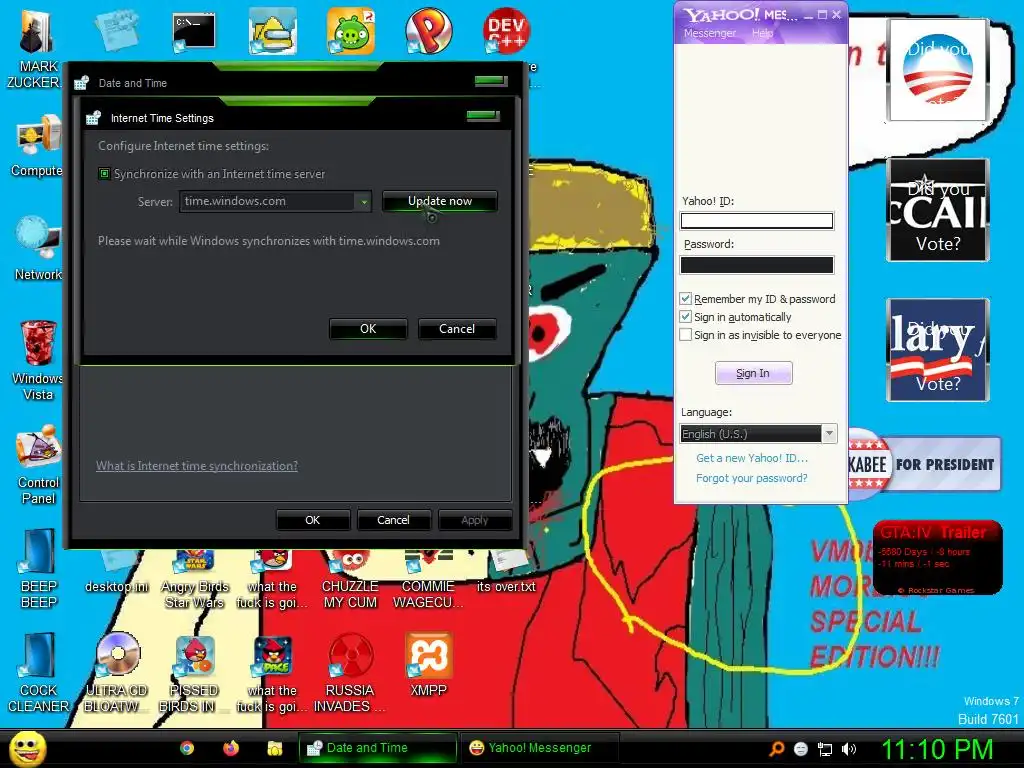Click OK in the Date and Time dialog
Image resolution: width=1024 pixels, height=768 pixels.
[x=313, y=520]
